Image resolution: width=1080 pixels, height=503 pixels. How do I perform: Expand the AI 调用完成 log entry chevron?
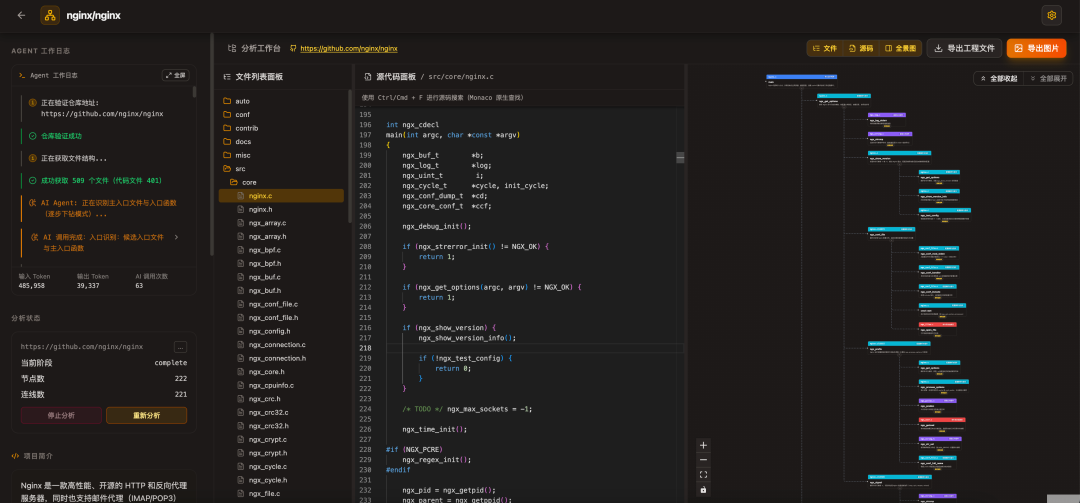[x=176, y=237]
